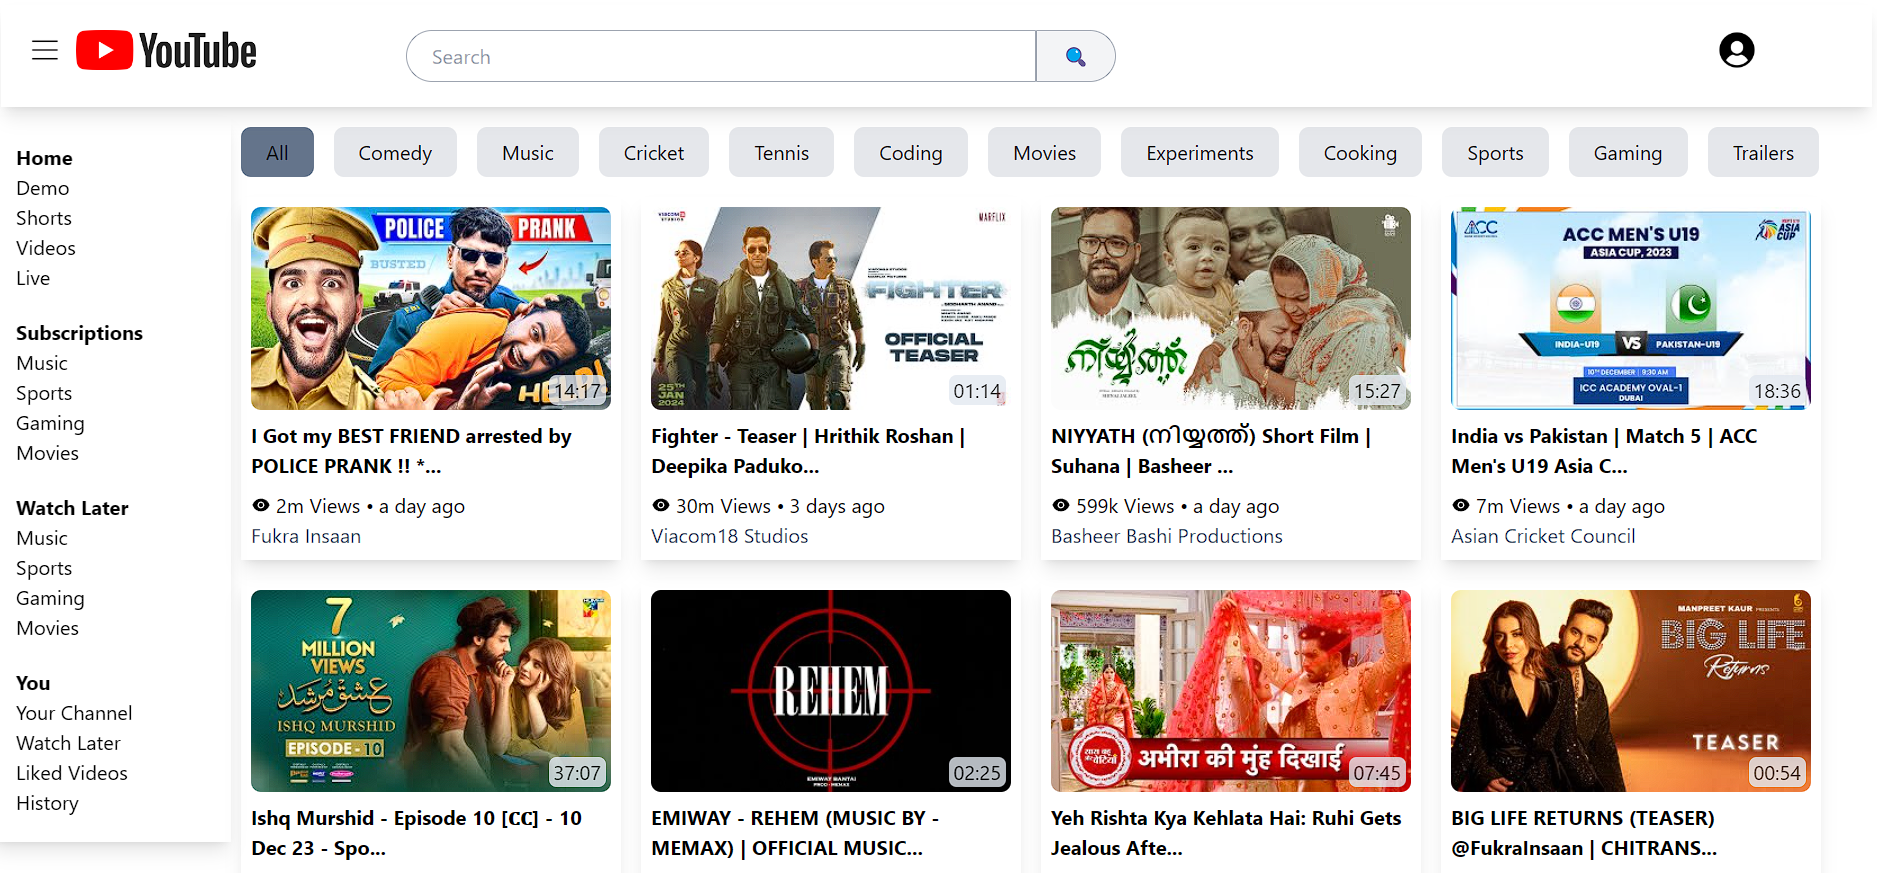Select the All filter chip

277,152
